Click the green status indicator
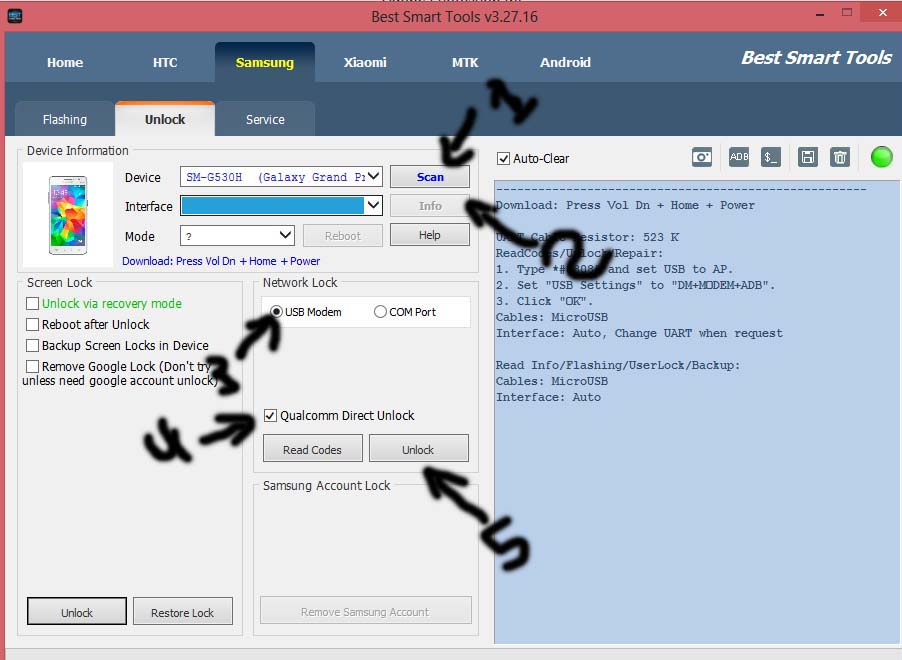The width and height of the screenshot is (902, 660). [x=881, y=157]
